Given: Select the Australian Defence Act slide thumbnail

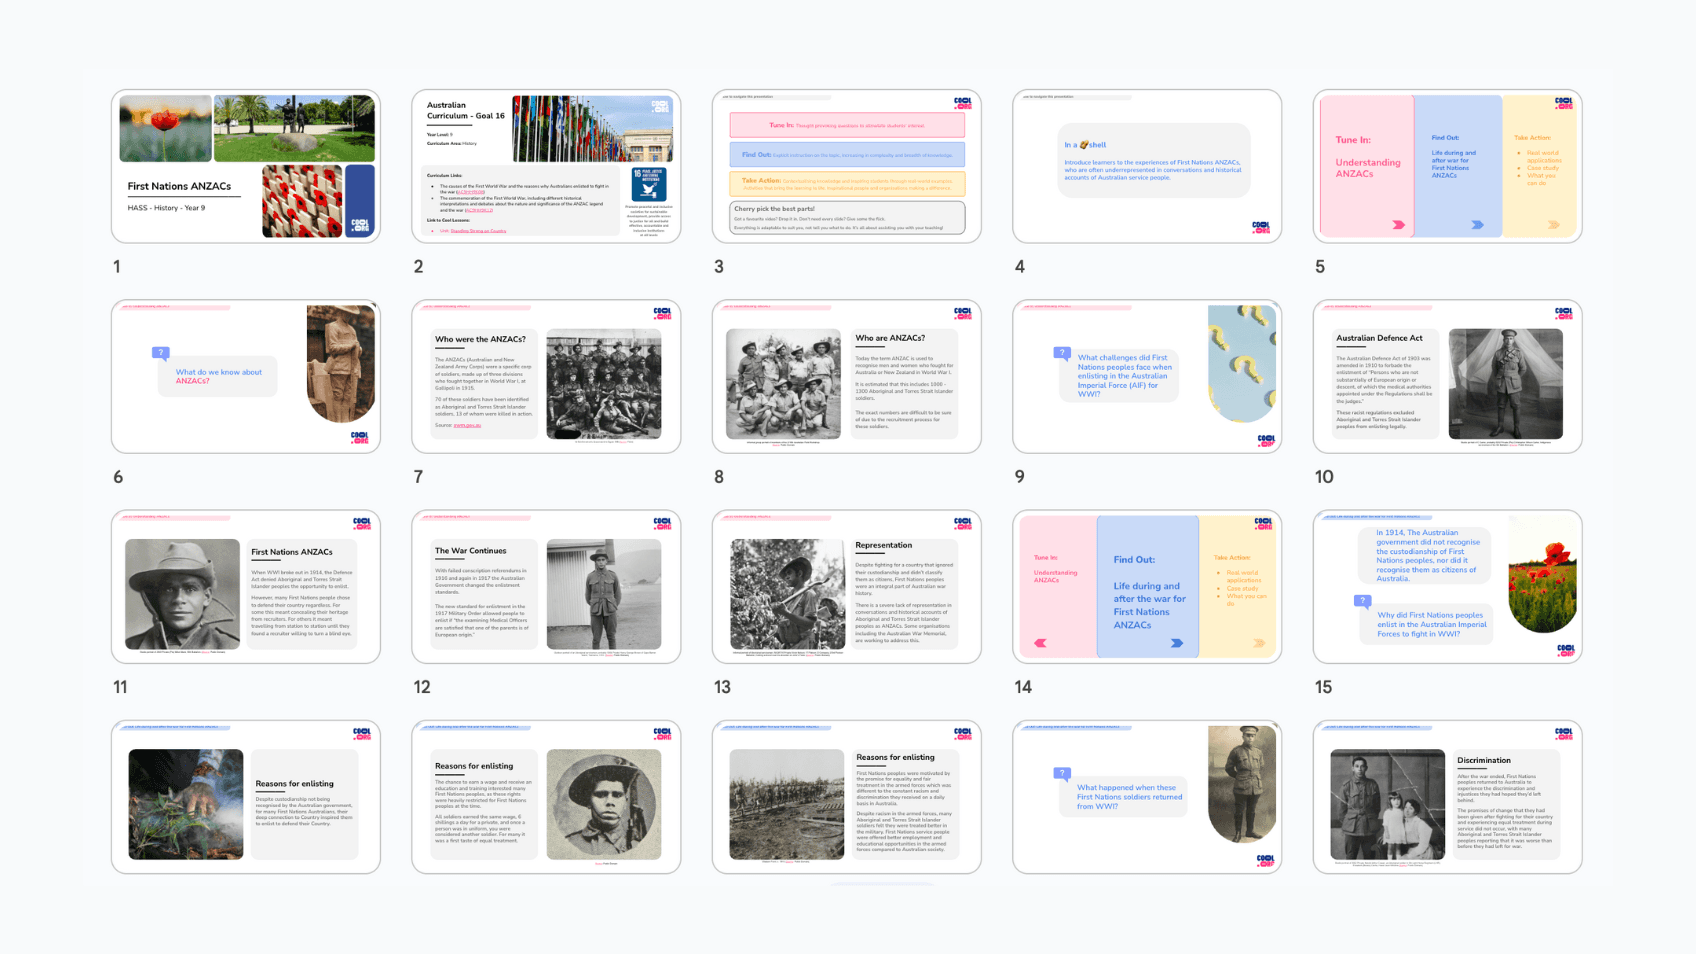Looking at the screenshot, I should click(1447, 377).
